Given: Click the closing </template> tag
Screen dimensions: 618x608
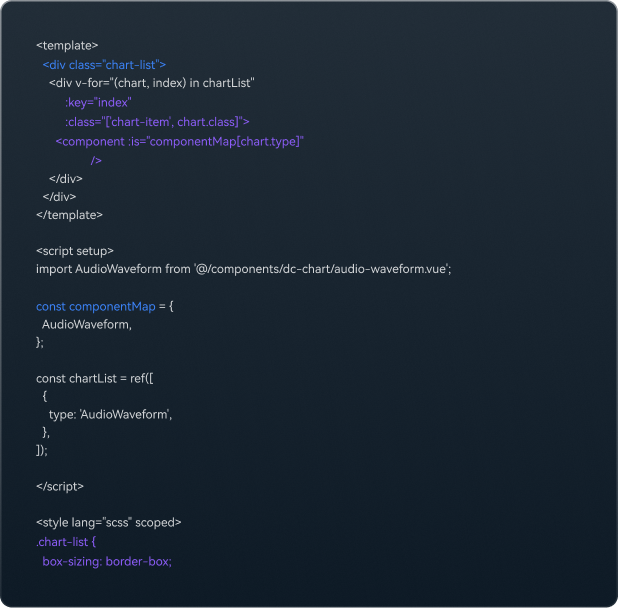Looking at the screenshot, I should click(69, 215).
